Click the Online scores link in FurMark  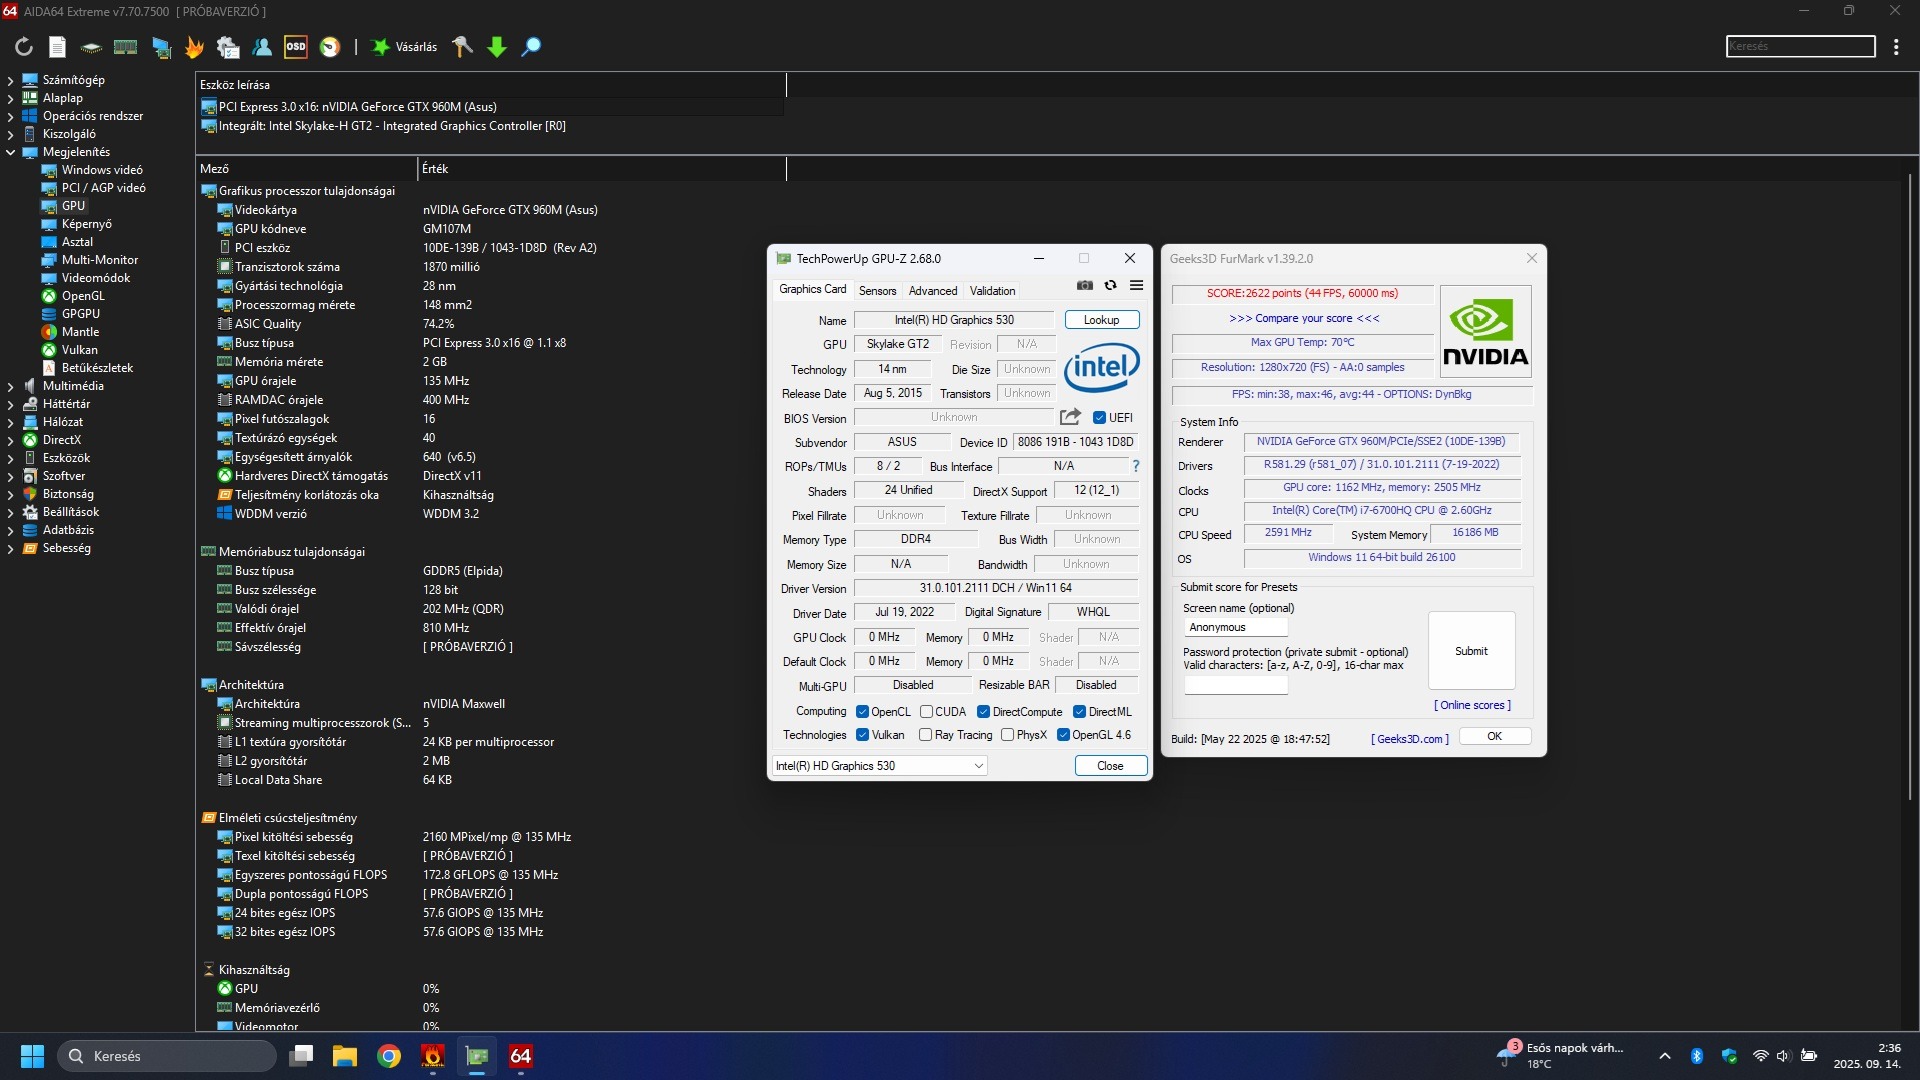tap(1472, 705)
